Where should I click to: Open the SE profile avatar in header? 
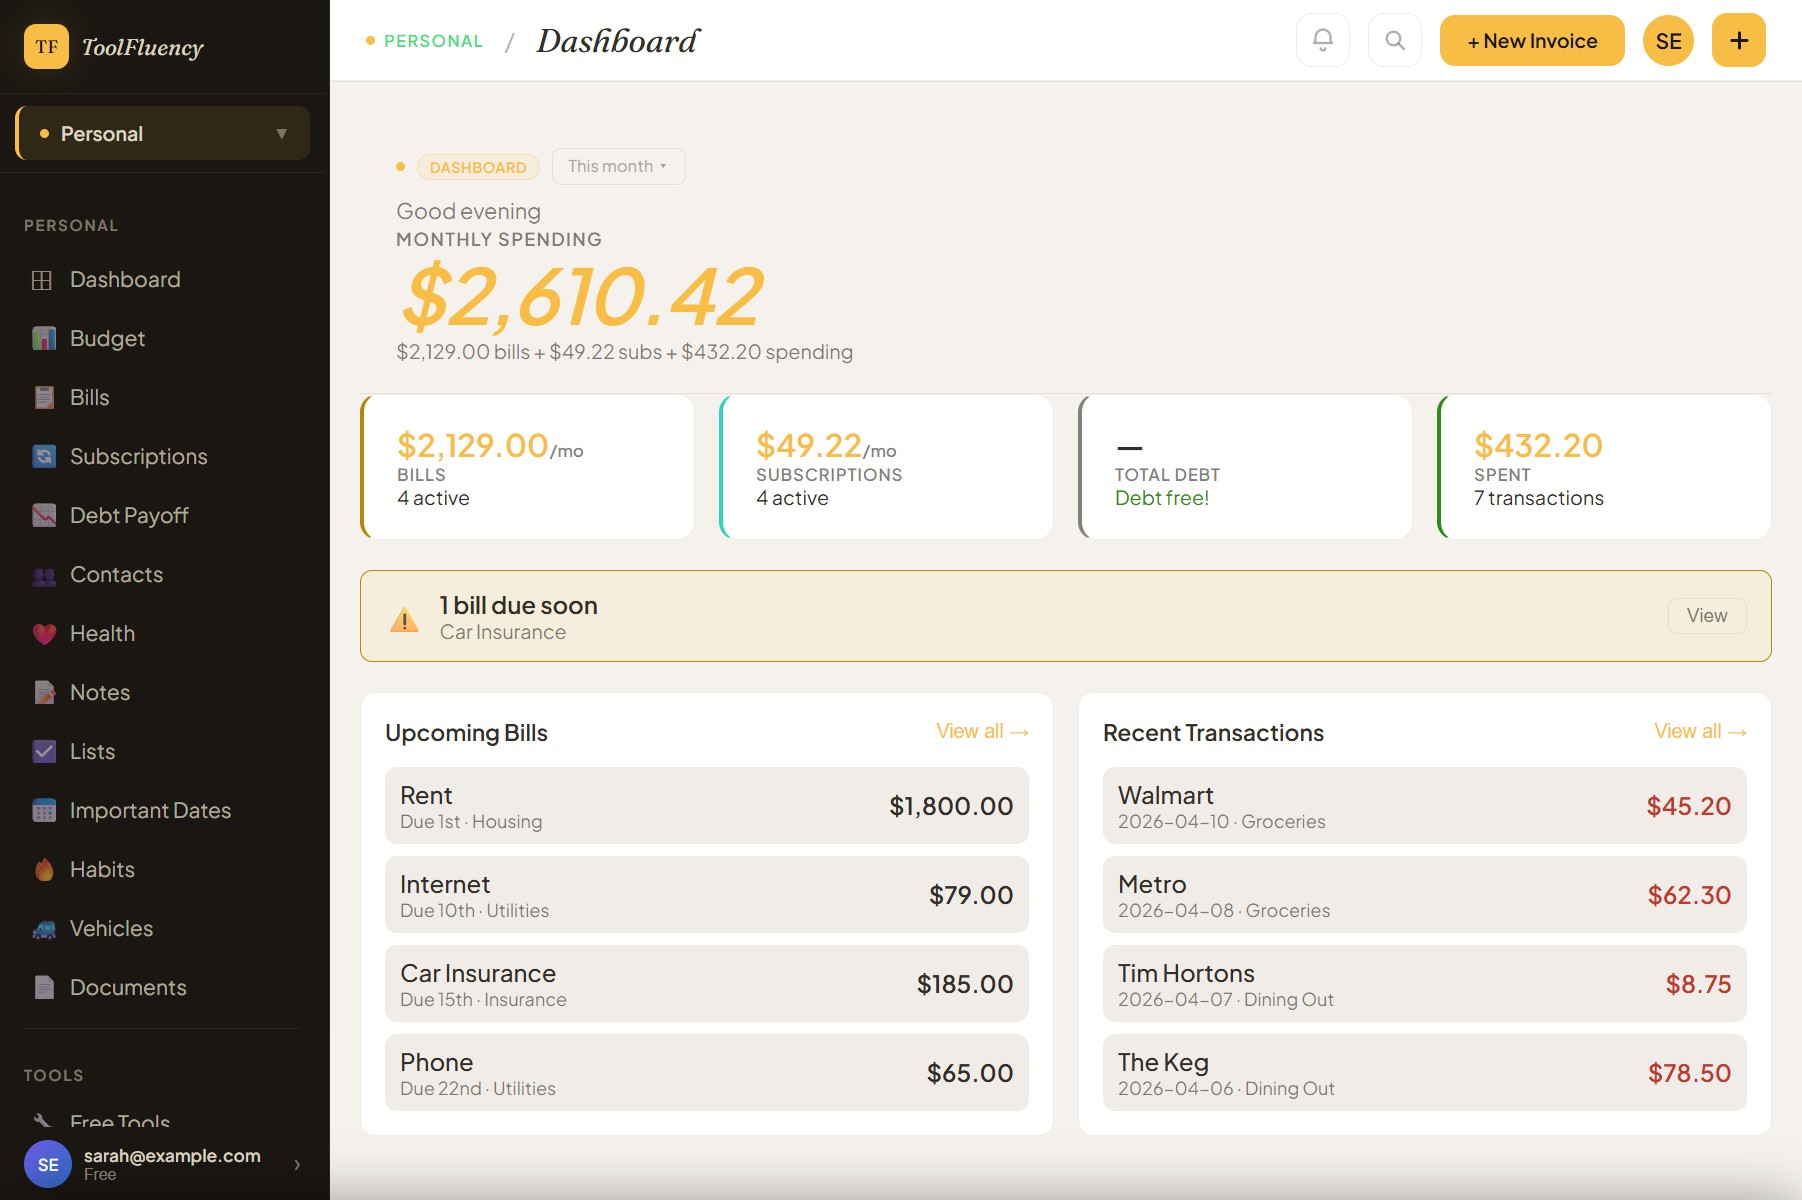tap(1669, 41)
